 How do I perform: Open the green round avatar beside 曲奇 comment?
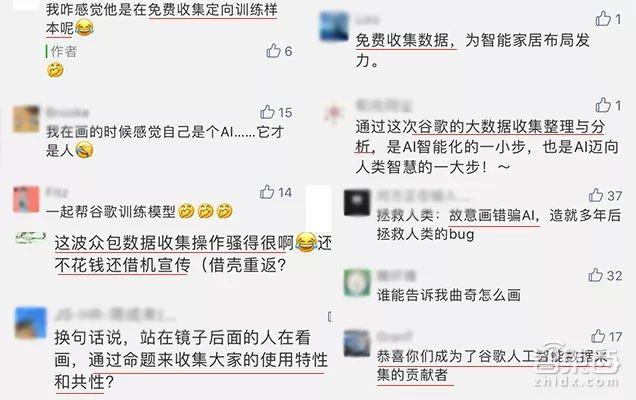tap(357, 282)
